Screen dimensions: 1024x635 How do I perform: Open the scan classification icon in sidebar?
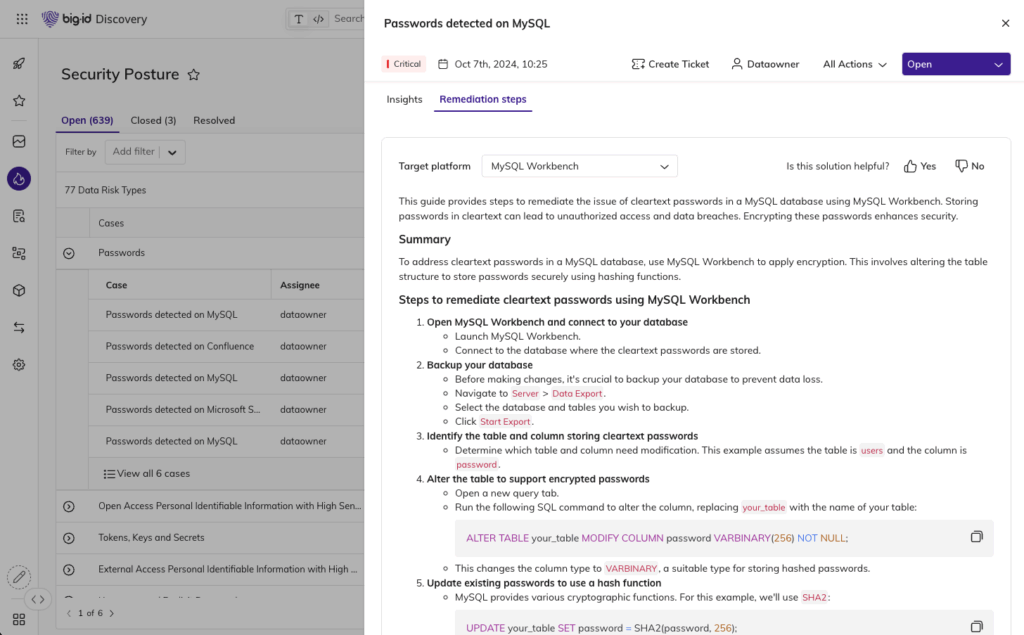pyautogui.click(x=19, y=253)
